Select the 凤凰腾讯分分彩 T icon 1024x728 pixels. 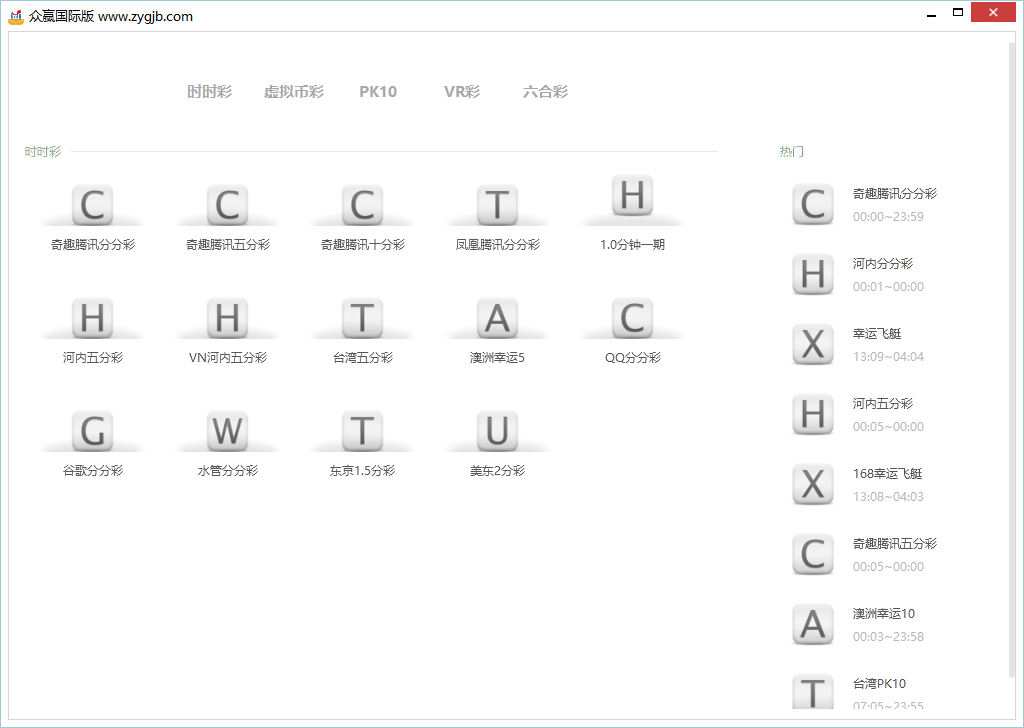coord(497,205)
